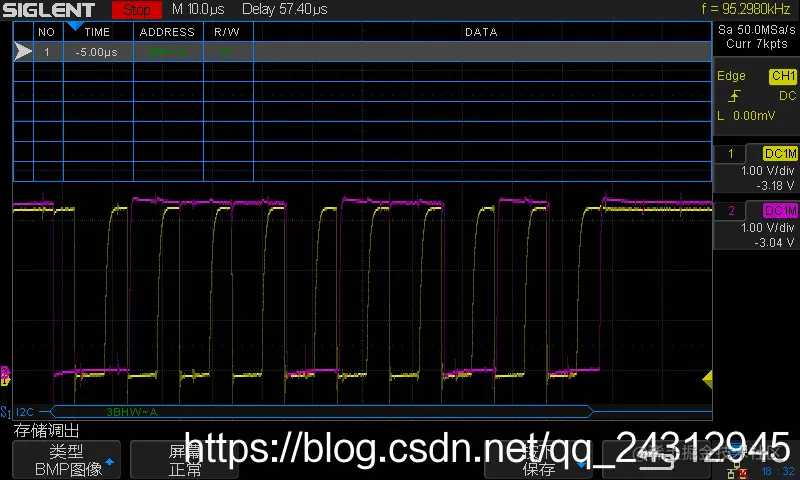Click channel 2's 1.00 V/div scale
This screenshot has height=480, width=800.
click(x=767, y=228)
